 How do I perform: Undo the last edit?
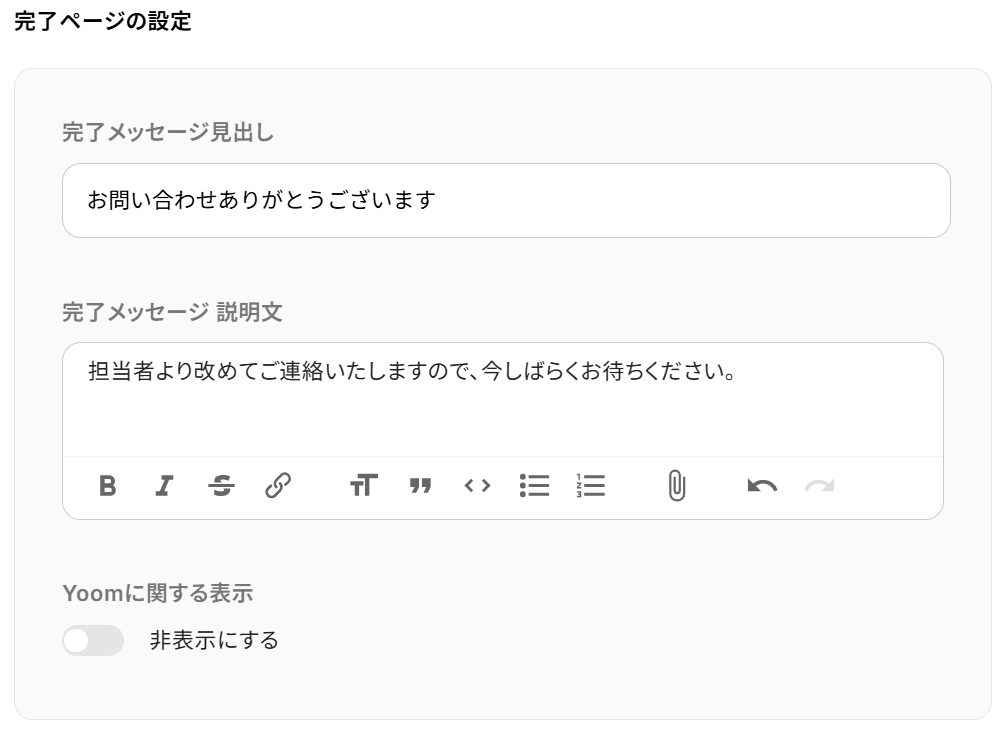[762, 486]
